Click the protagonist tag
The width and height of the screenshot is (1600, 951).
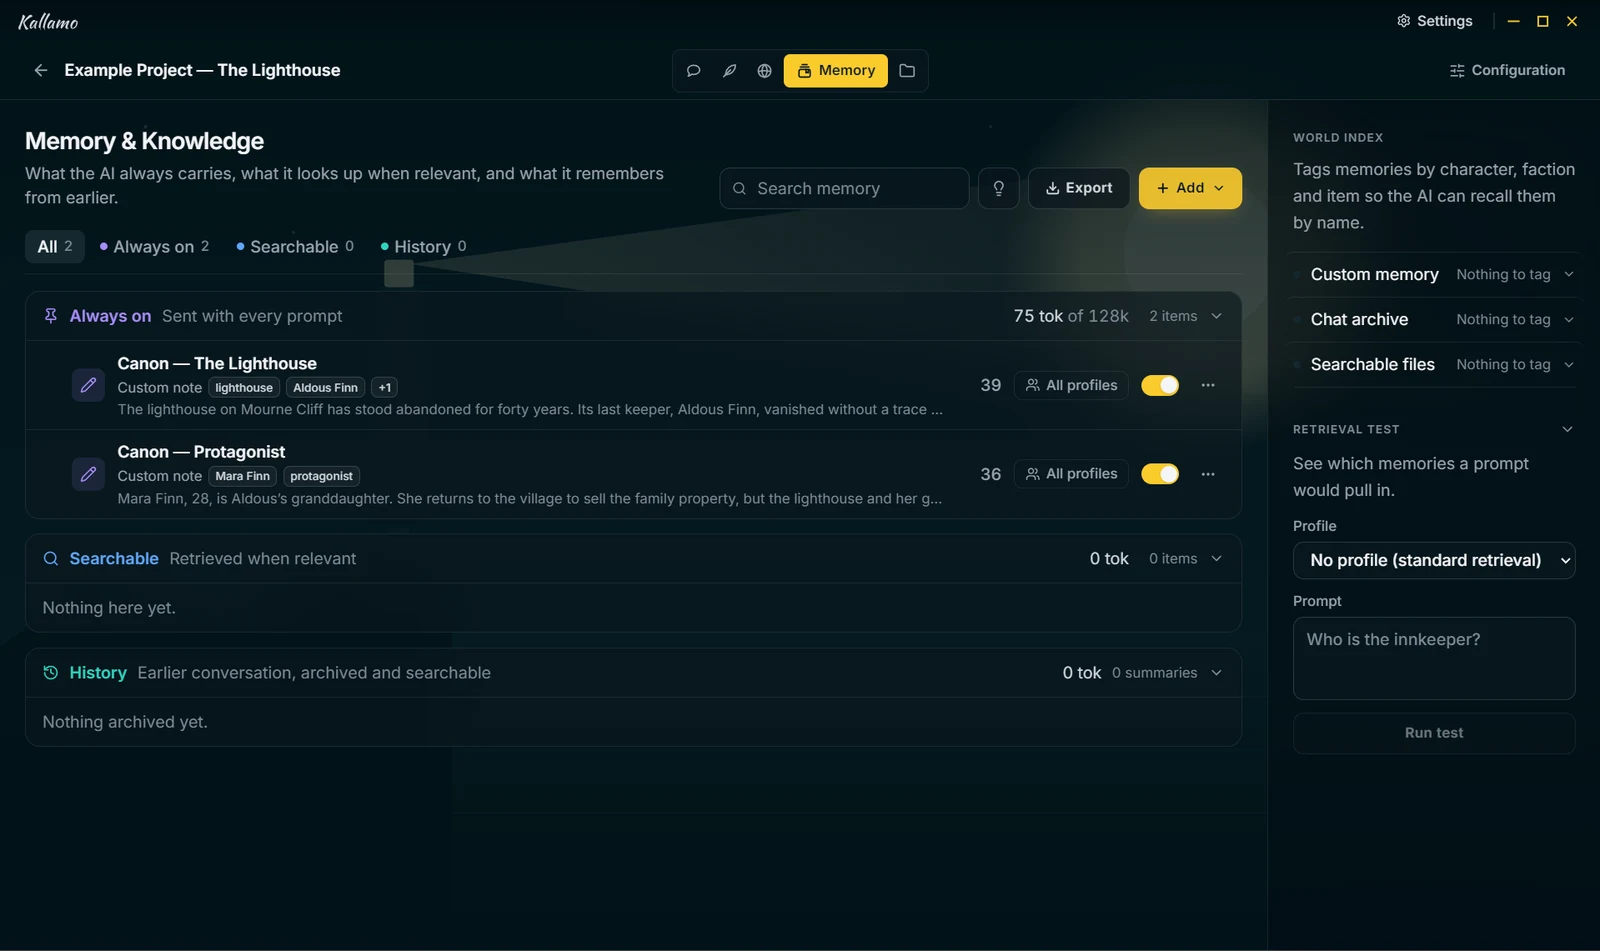coord(321,476)
